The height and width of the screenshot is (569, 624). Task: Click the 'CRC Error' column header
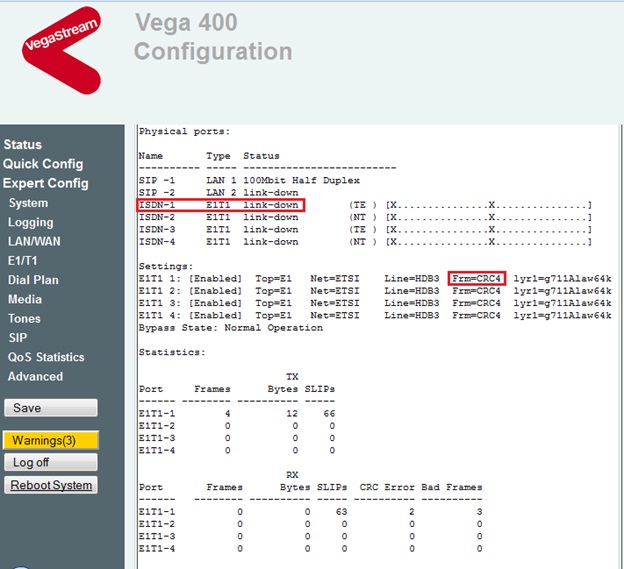tap(387, 487)
